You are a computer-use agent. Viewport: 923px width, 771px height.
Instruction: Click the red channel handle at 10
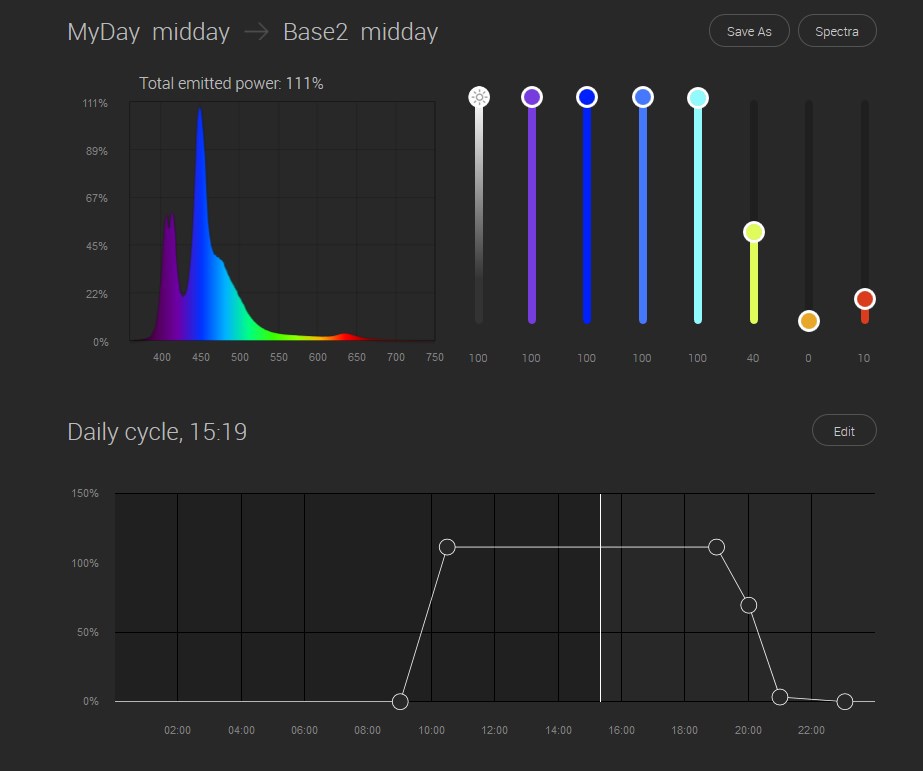865,299
